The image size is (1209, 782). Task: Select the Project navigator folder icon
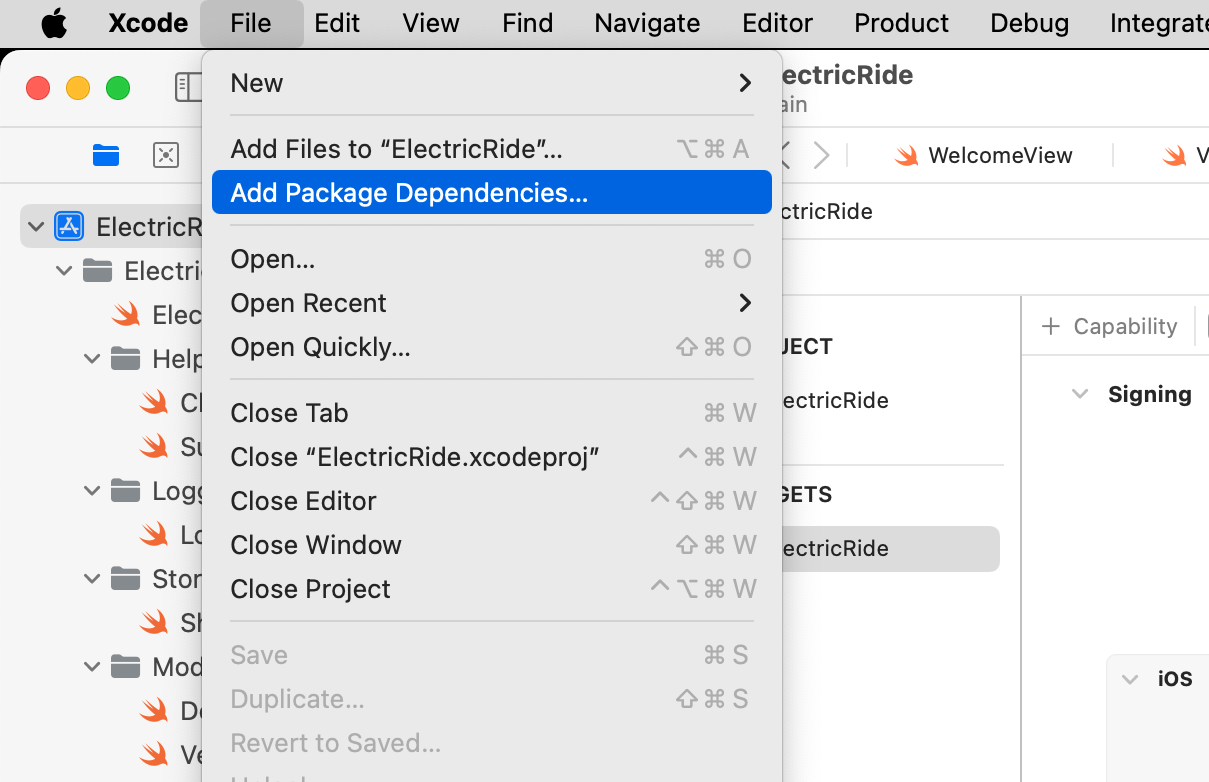[x=105, y=155]
